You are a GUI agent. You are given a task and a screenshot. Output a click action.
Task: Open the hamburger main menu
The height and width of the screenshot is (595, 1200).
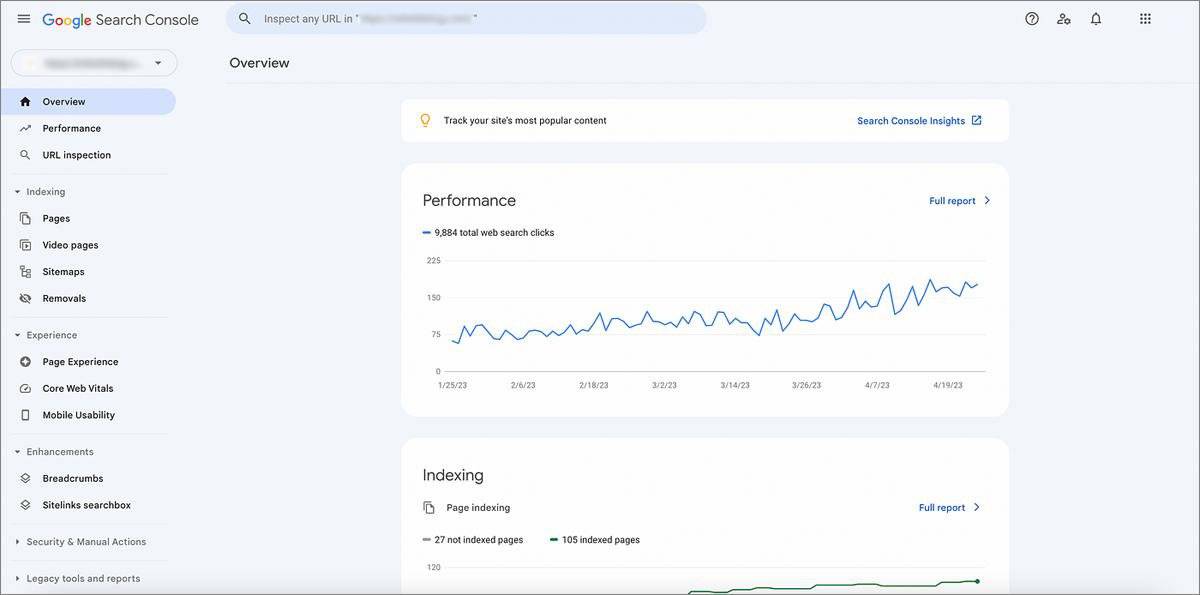(x=24, y=19)
